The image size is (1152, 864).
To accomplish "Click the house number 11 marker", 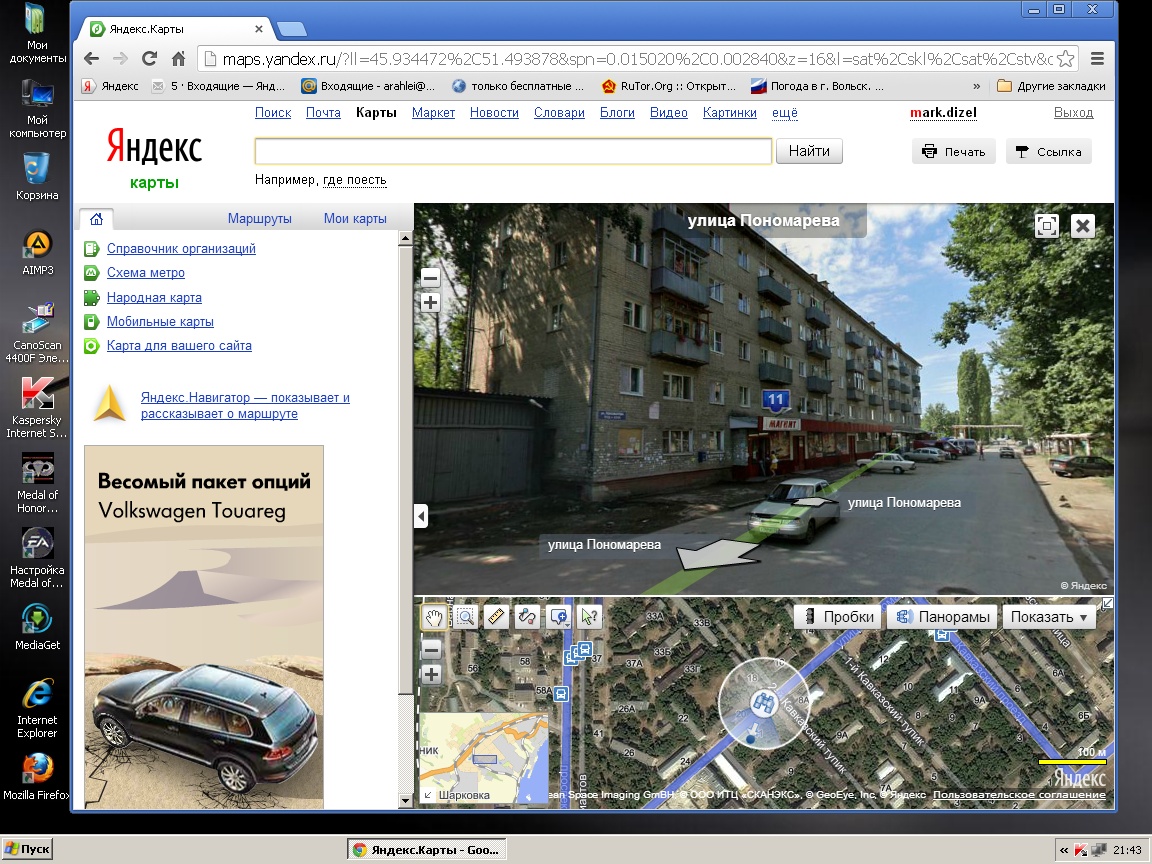I will [775, 400].
